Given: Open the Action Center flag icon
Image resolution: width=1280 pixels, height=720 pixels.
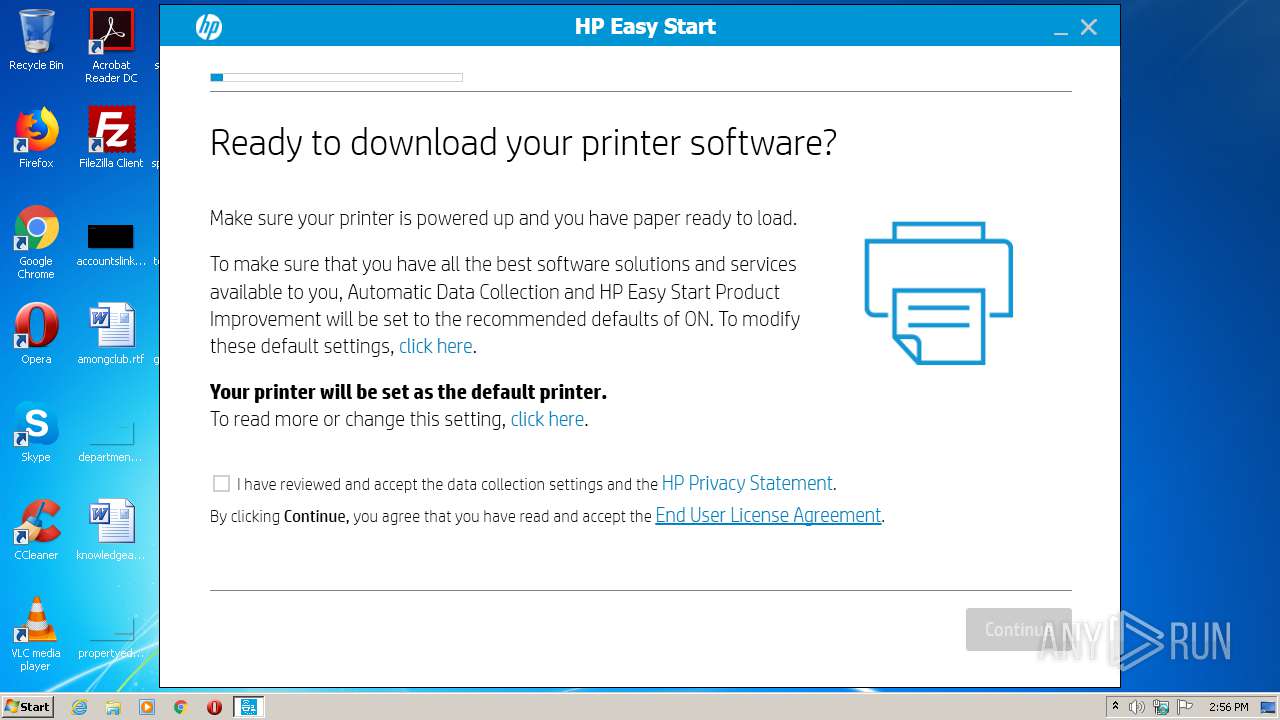Looking at the screenshot, I should (1186, 707).
